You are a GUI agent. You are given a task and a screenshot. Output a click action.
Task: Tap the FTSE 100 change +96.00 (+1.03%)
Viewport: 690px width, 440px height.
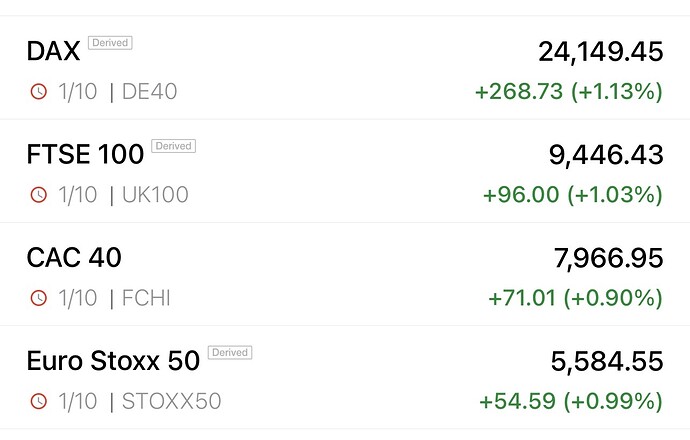pos(572,195)
